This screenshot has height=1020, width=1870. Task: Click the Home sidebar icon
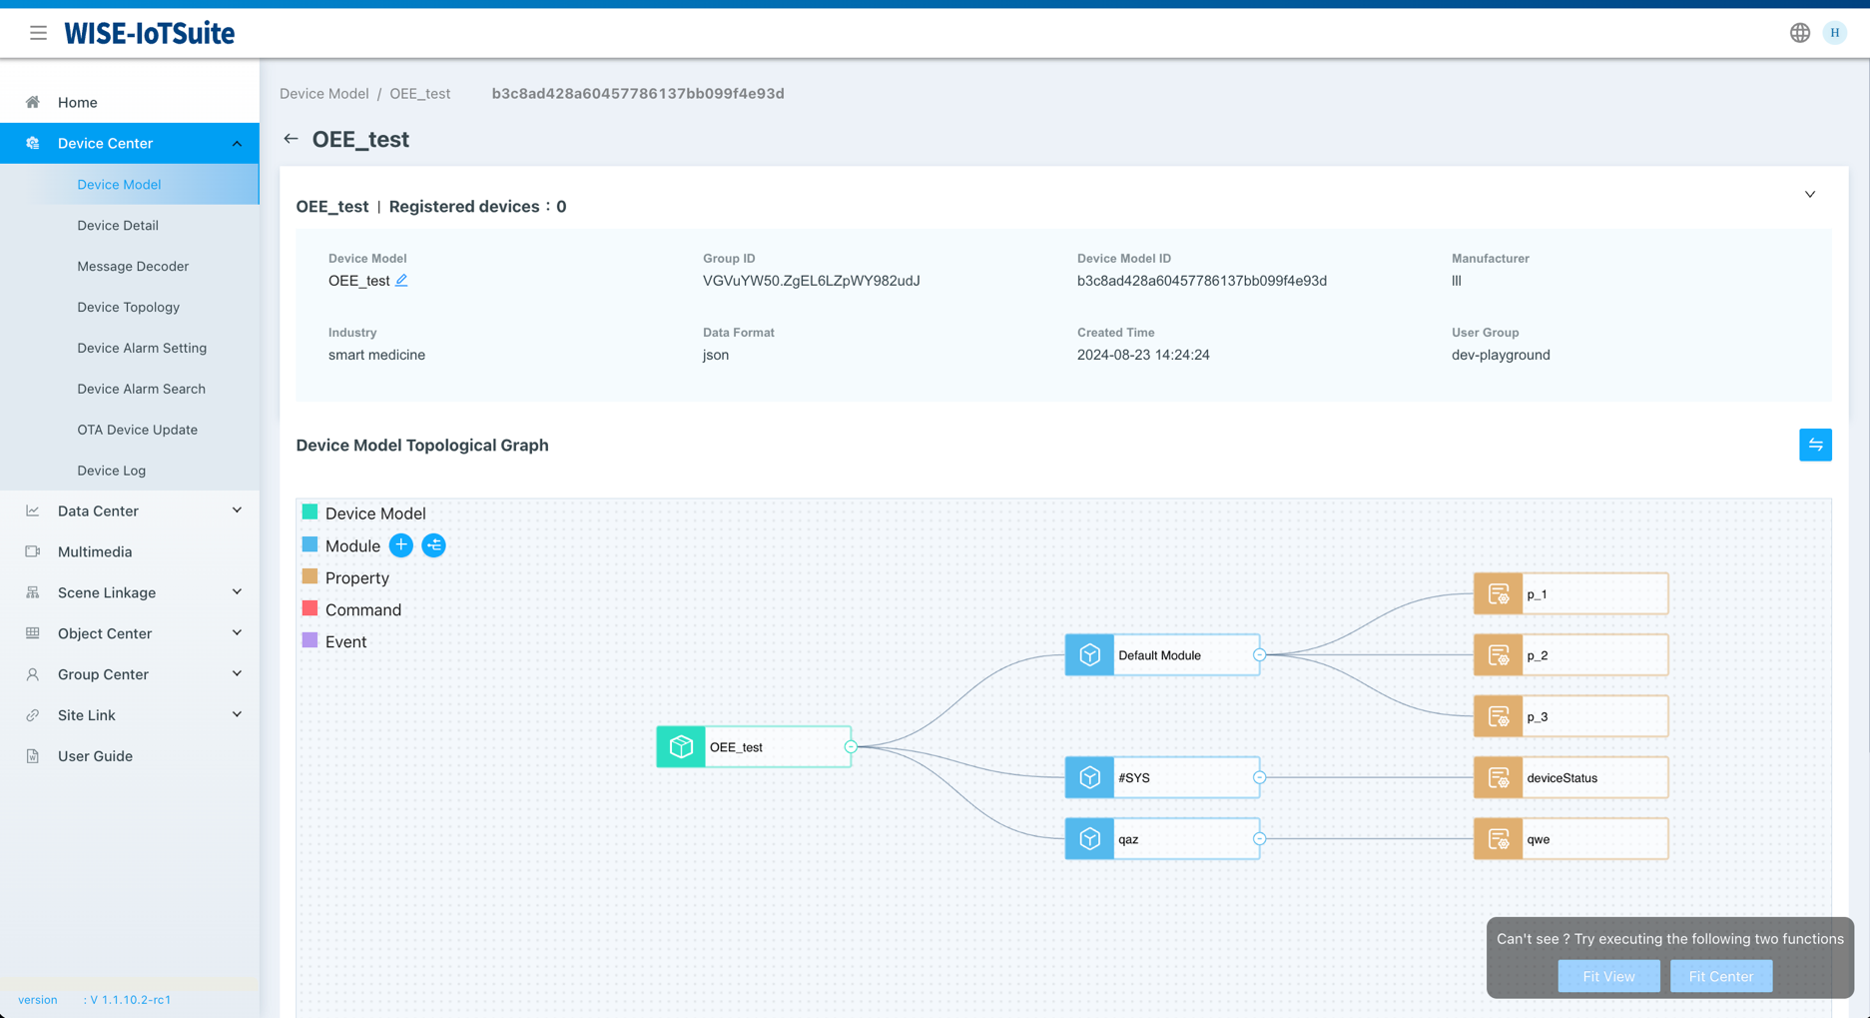point(33,102)
